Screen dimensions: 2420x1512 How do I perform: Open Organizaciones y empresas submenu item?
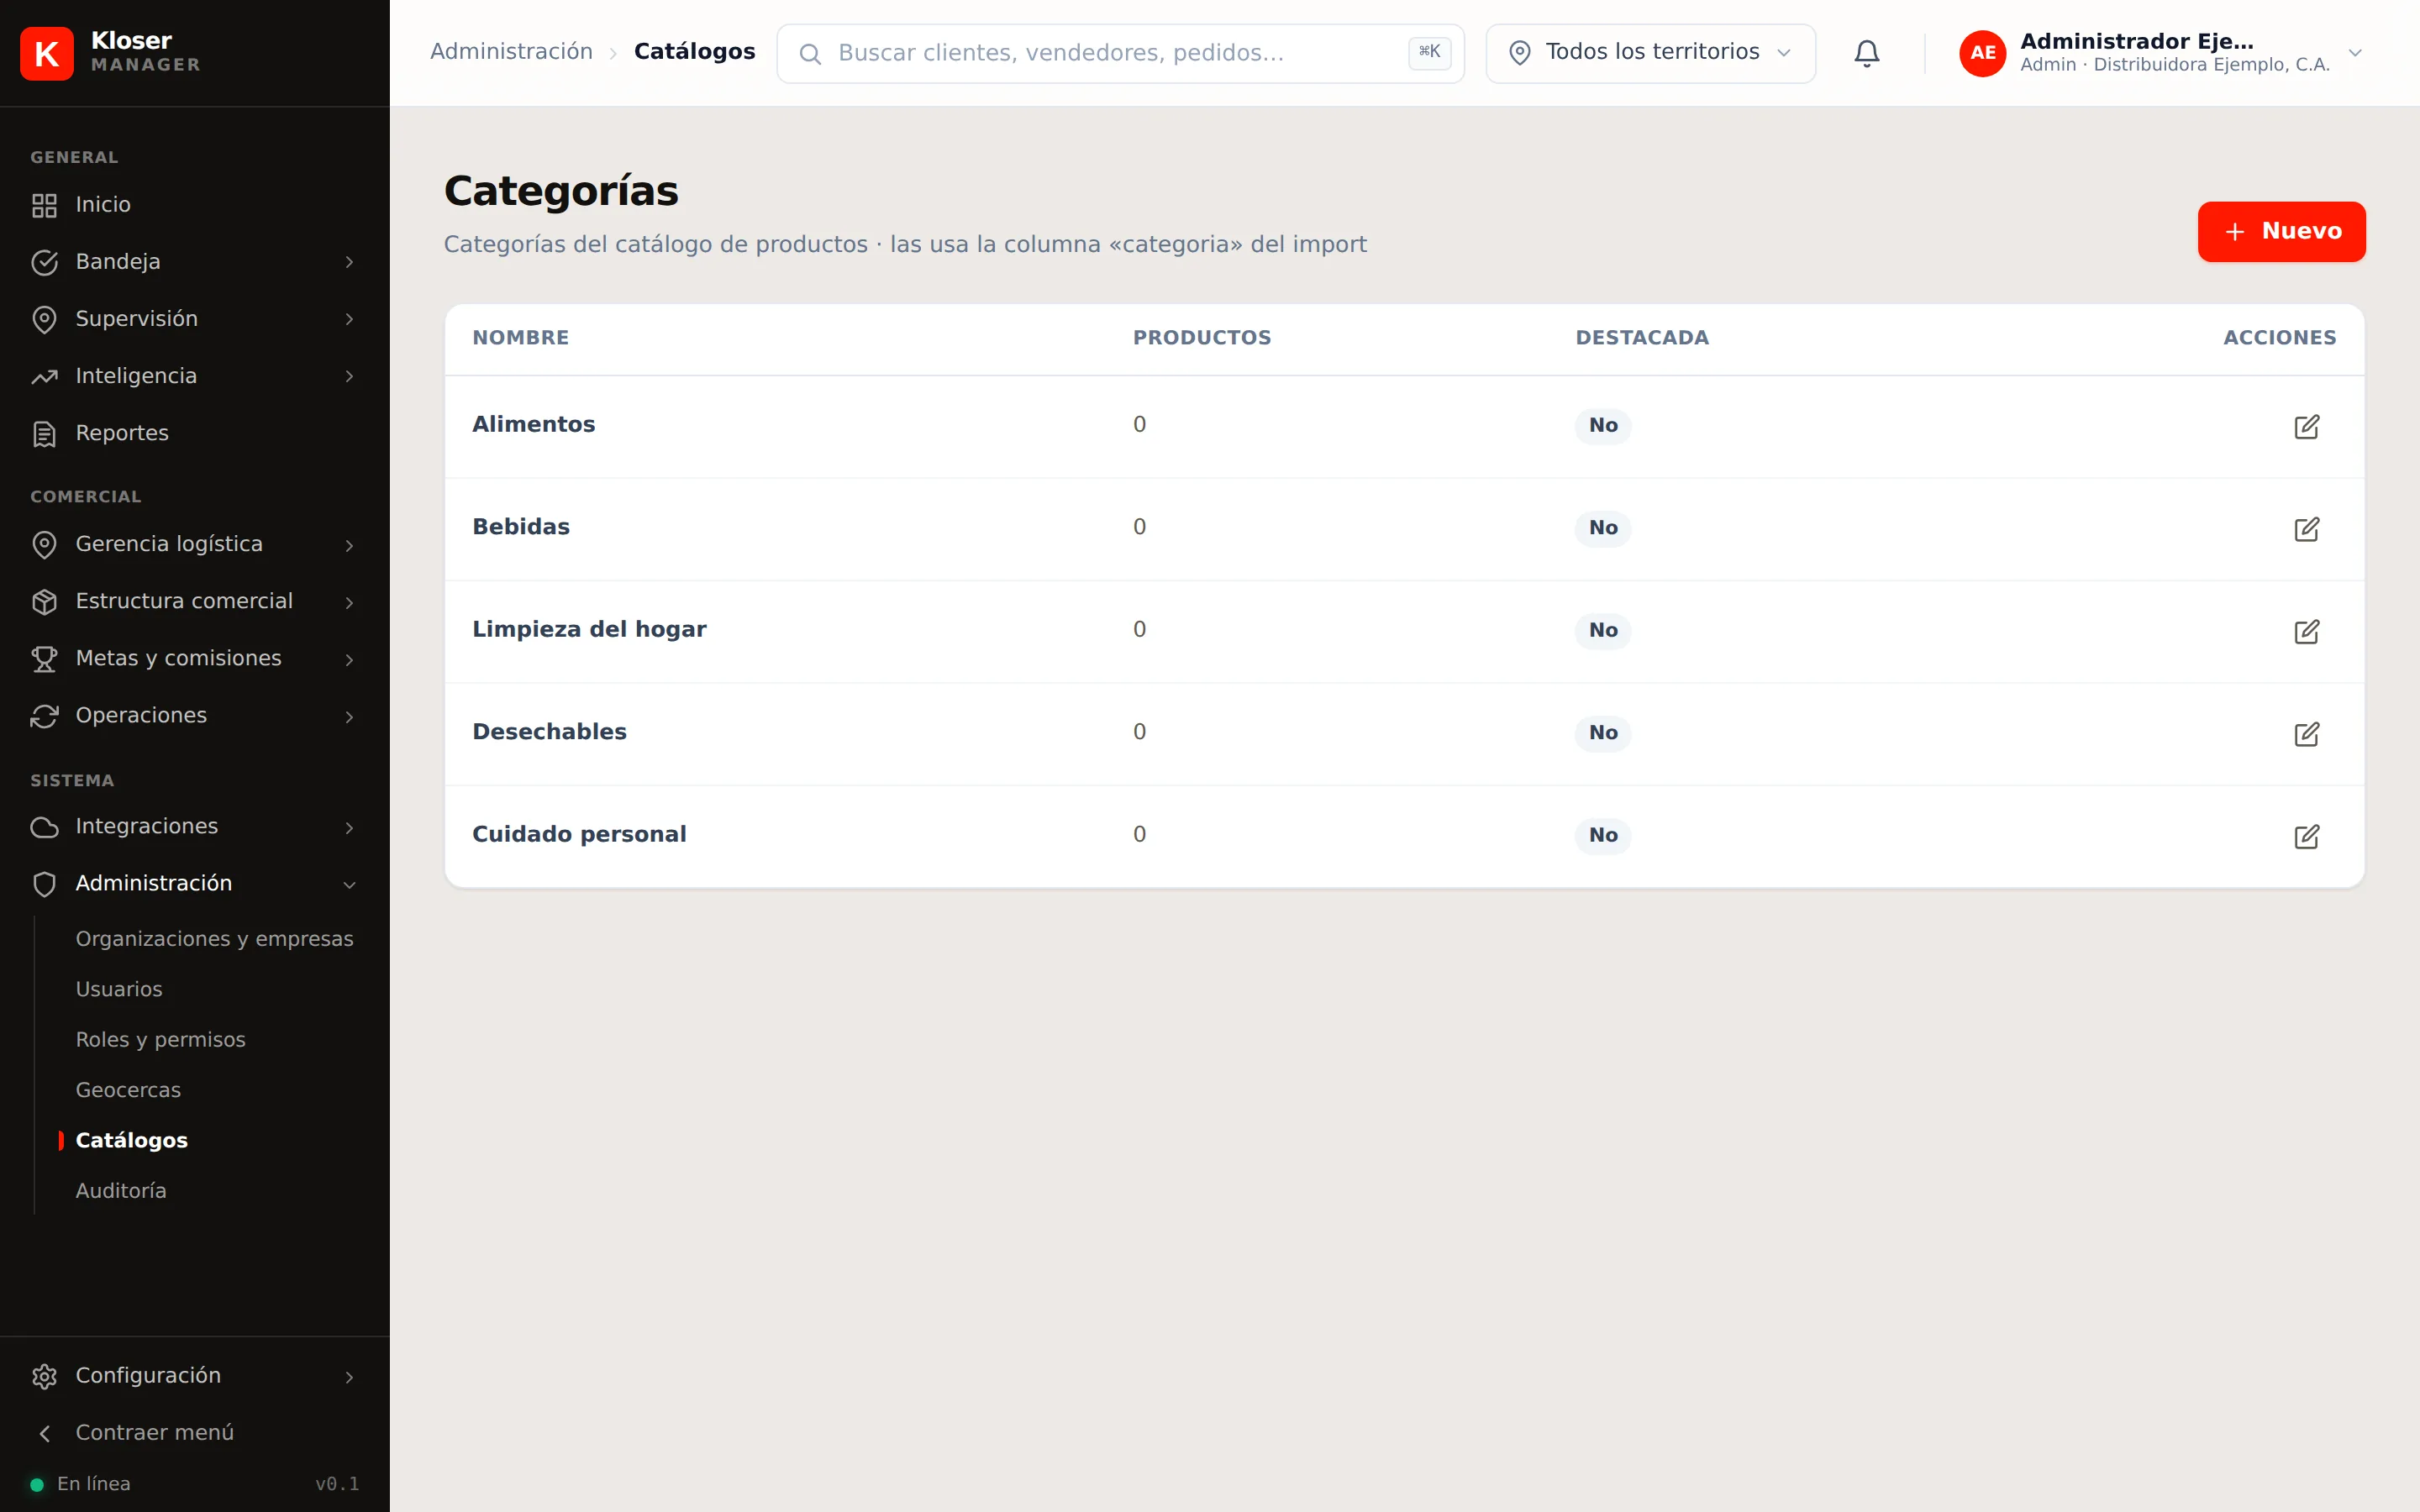click(214, 939)
